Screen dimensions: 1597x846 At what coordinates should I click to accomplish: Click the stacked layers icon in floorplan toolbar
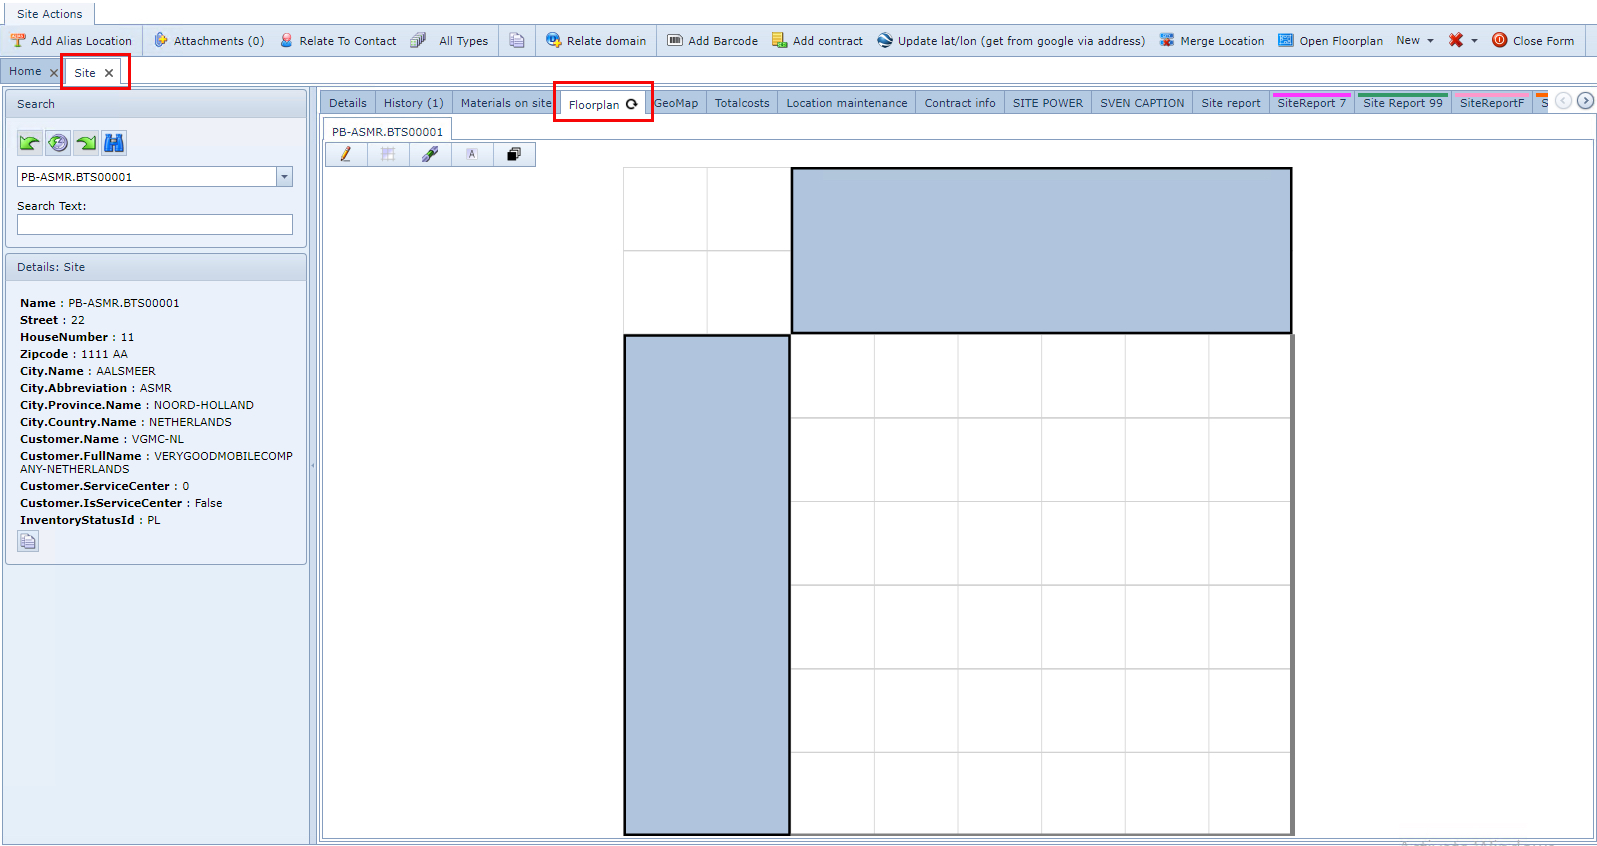pyautogui.click(x=514, y=154)
